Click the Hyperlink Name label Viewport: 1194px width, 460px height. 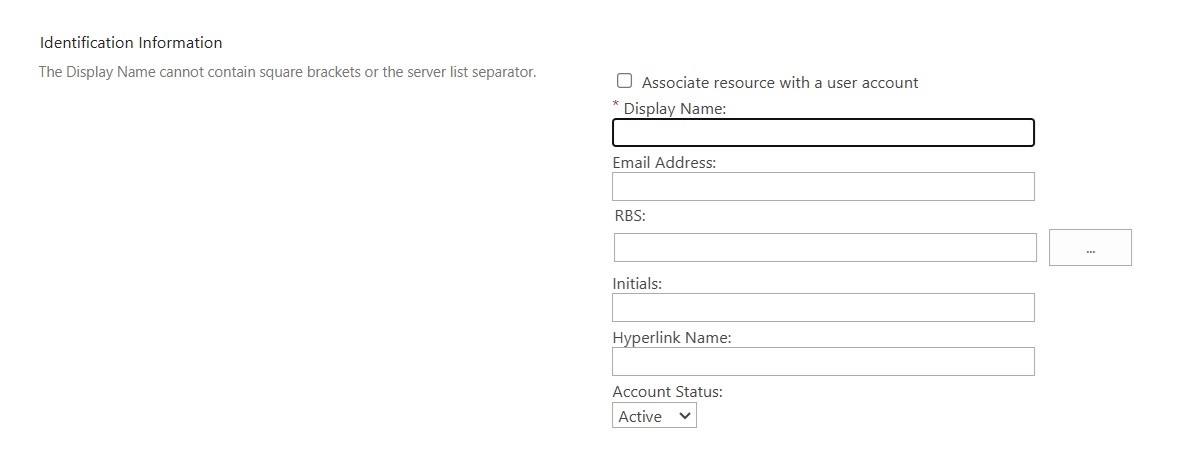click(x=671, y=338)
